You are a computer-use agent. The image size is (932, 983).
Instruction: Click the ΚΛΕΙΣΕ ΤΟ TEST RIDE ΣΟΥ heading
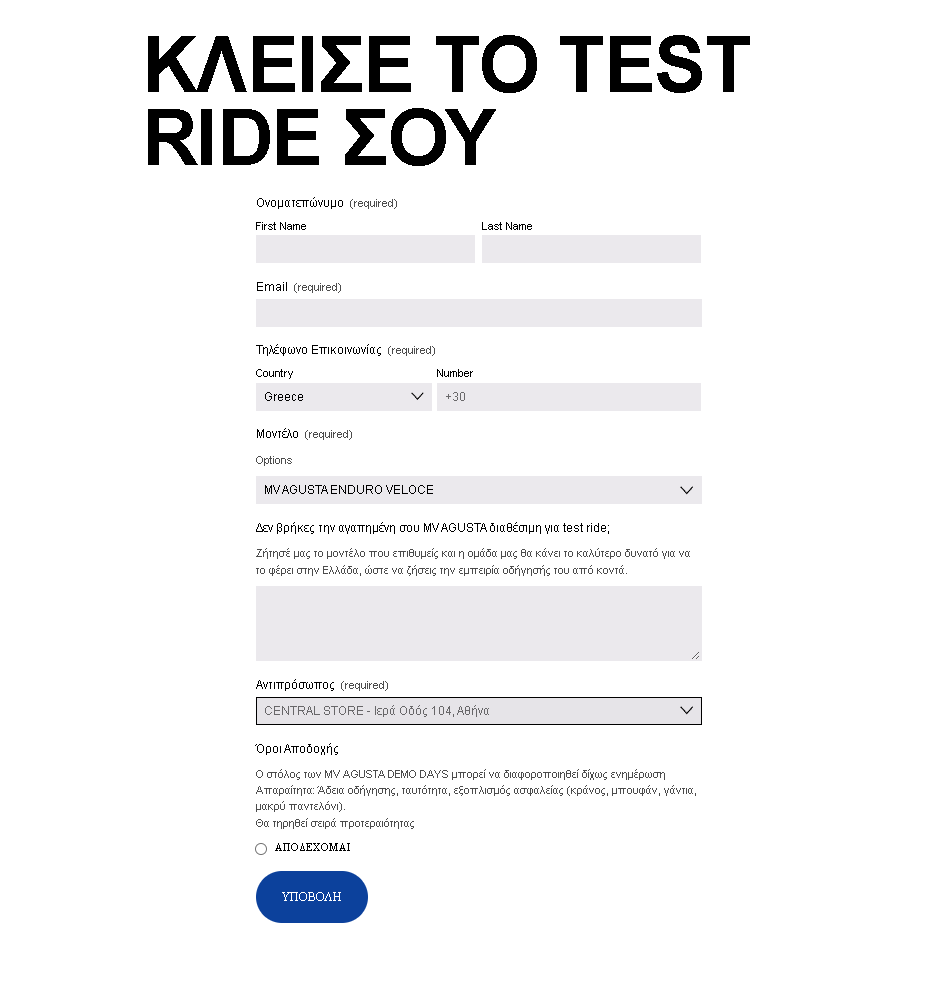447,100
